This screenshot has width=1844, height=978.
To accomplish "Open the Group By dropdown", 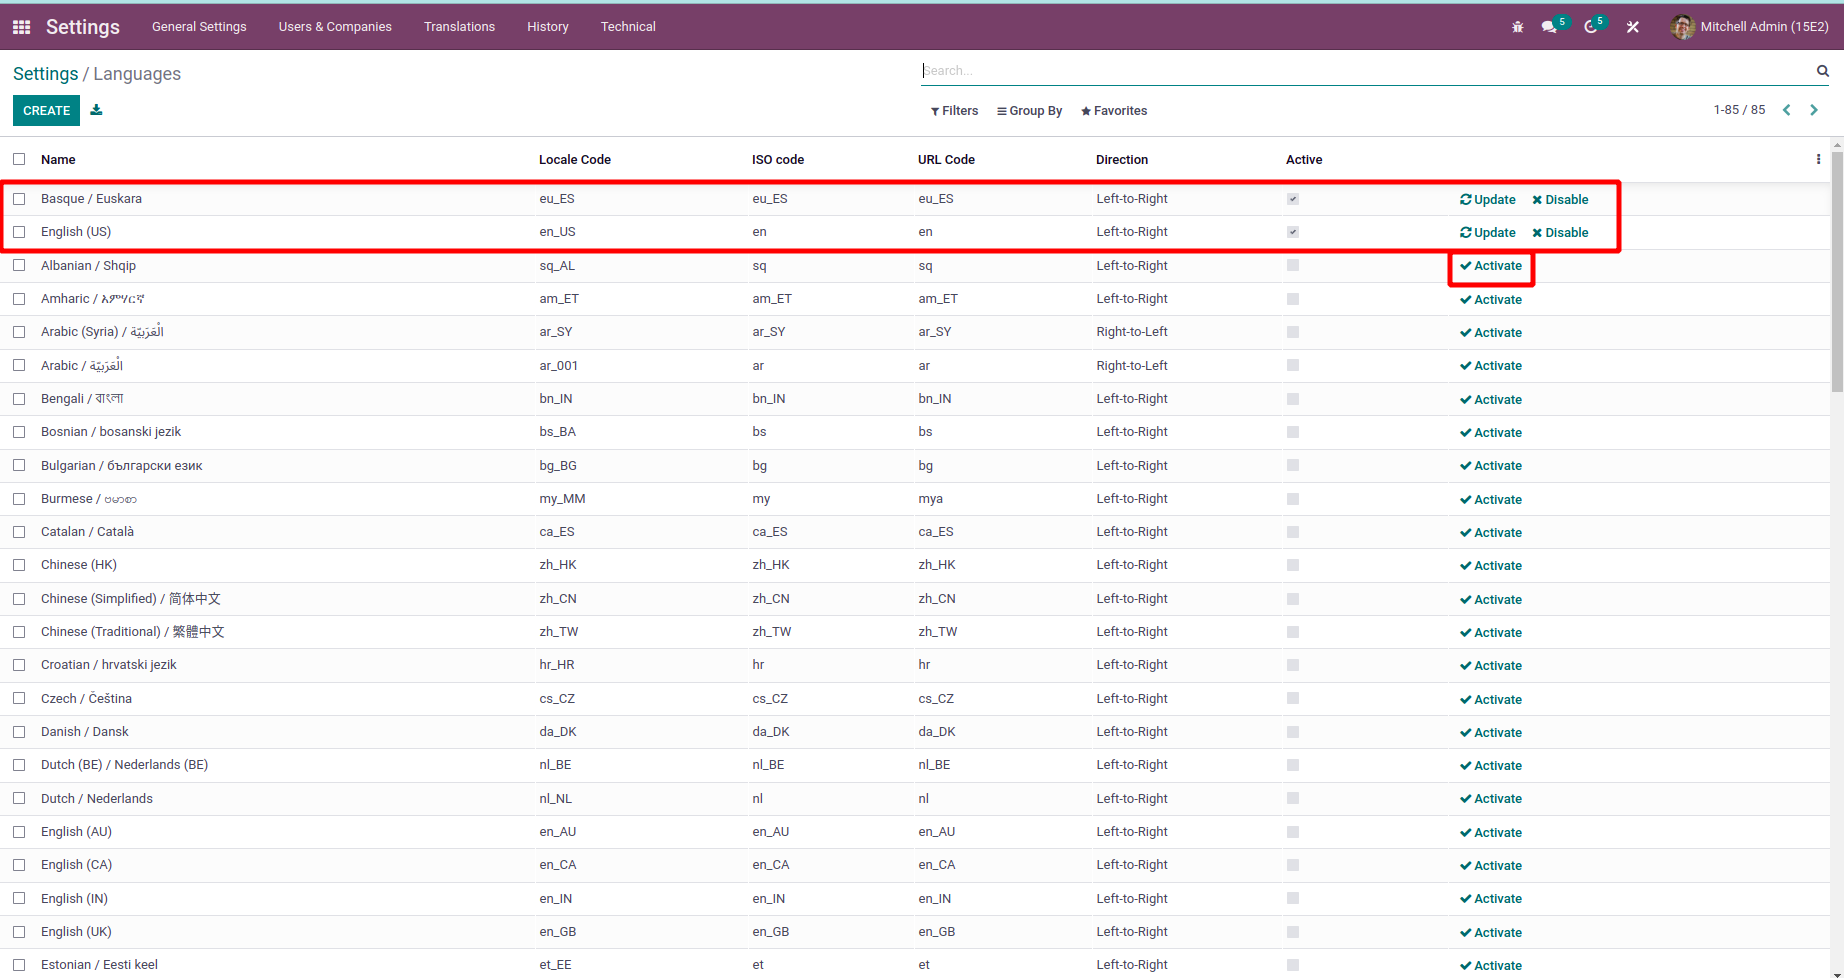I will pyautogui.click(x=1030, y=111).
